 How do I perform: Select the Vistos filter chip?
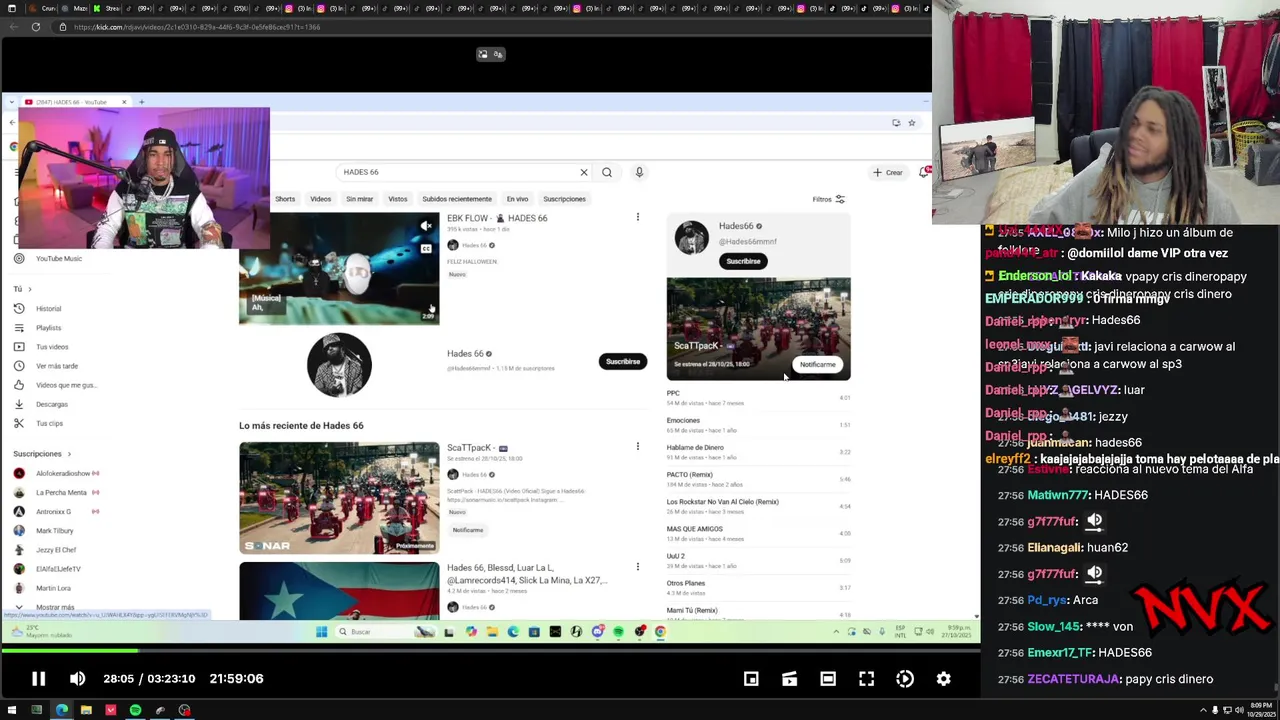(x=398, y=199)
